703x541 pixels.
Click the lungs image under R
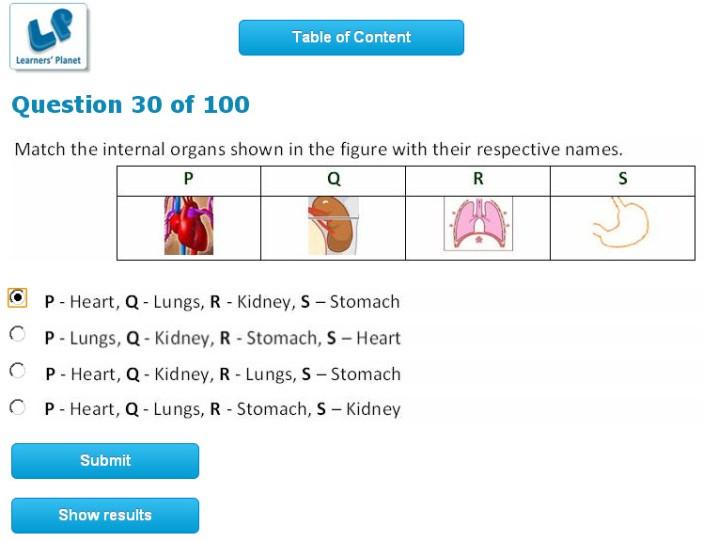coord(476,224)
